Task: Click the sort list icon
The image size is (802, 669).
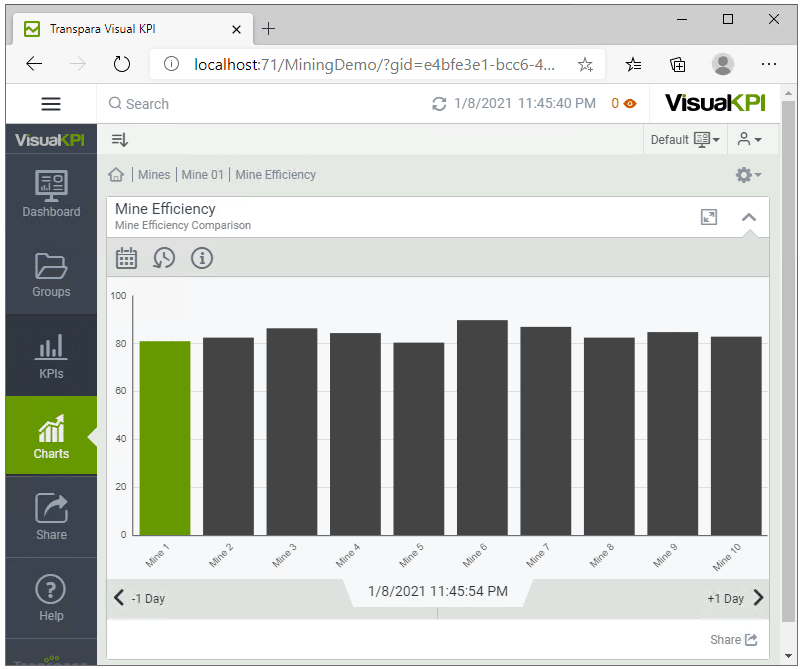Action: click(x=119, y=140)
